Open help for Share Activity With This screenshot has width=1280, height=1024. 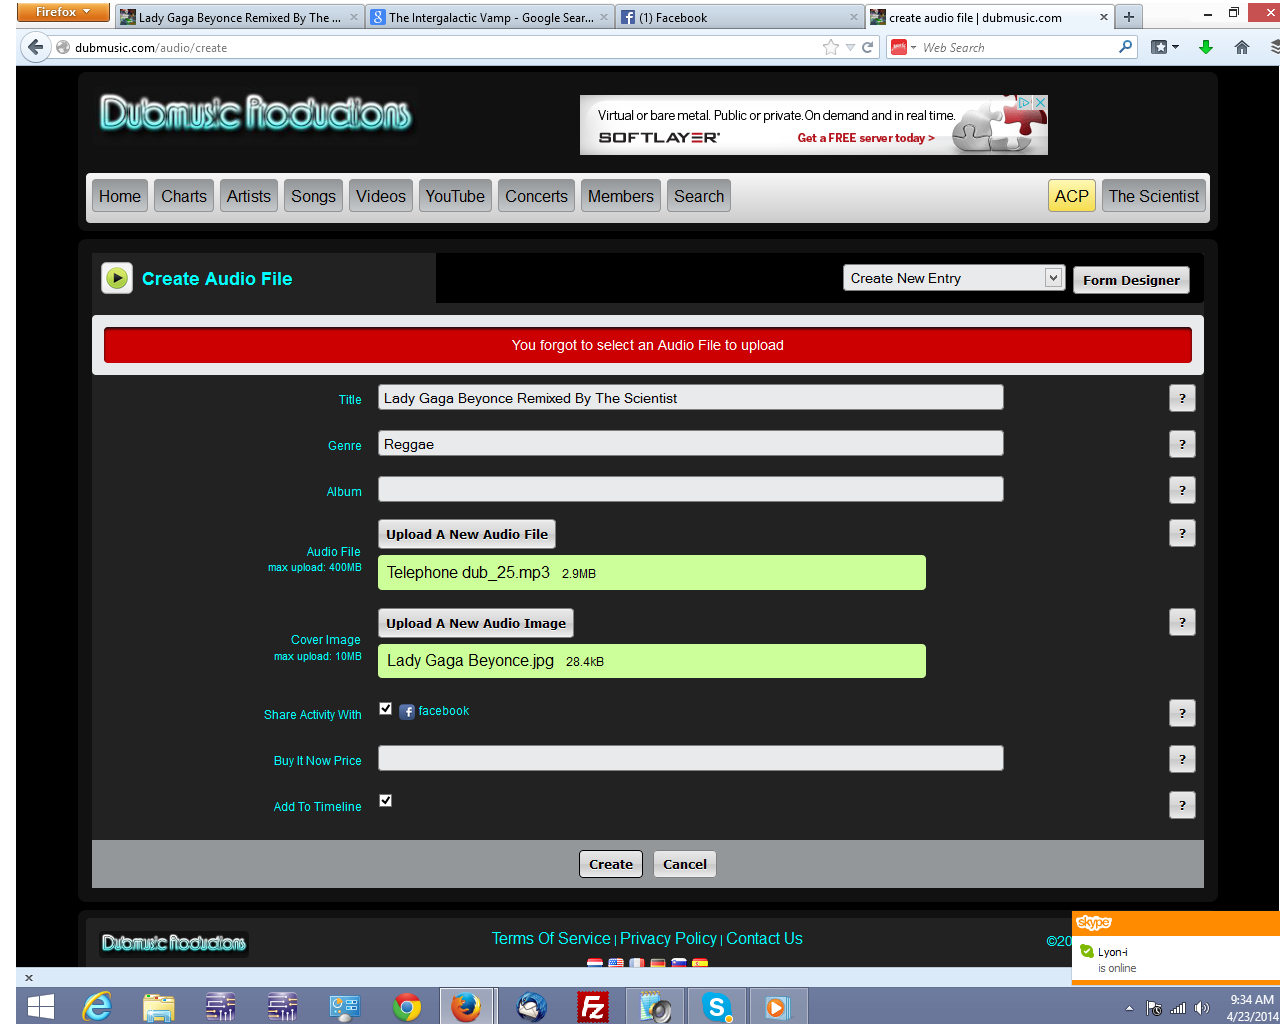1182,713
